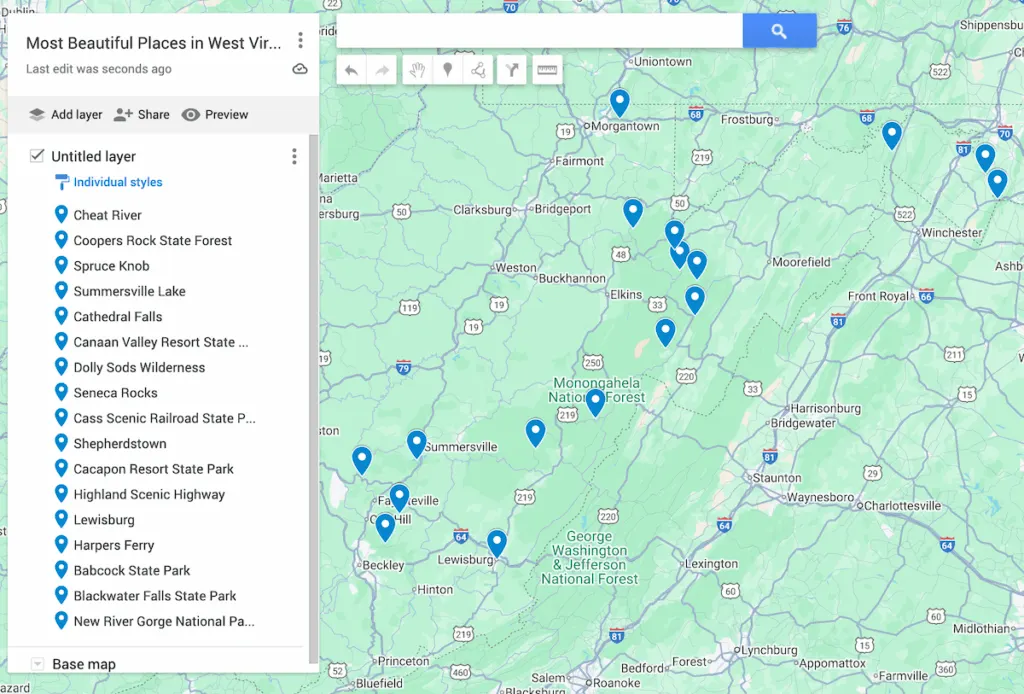The height and width of the screenshot is (694, 1024).
Task: Click the blue search button
Action: (x=779, y=31)
